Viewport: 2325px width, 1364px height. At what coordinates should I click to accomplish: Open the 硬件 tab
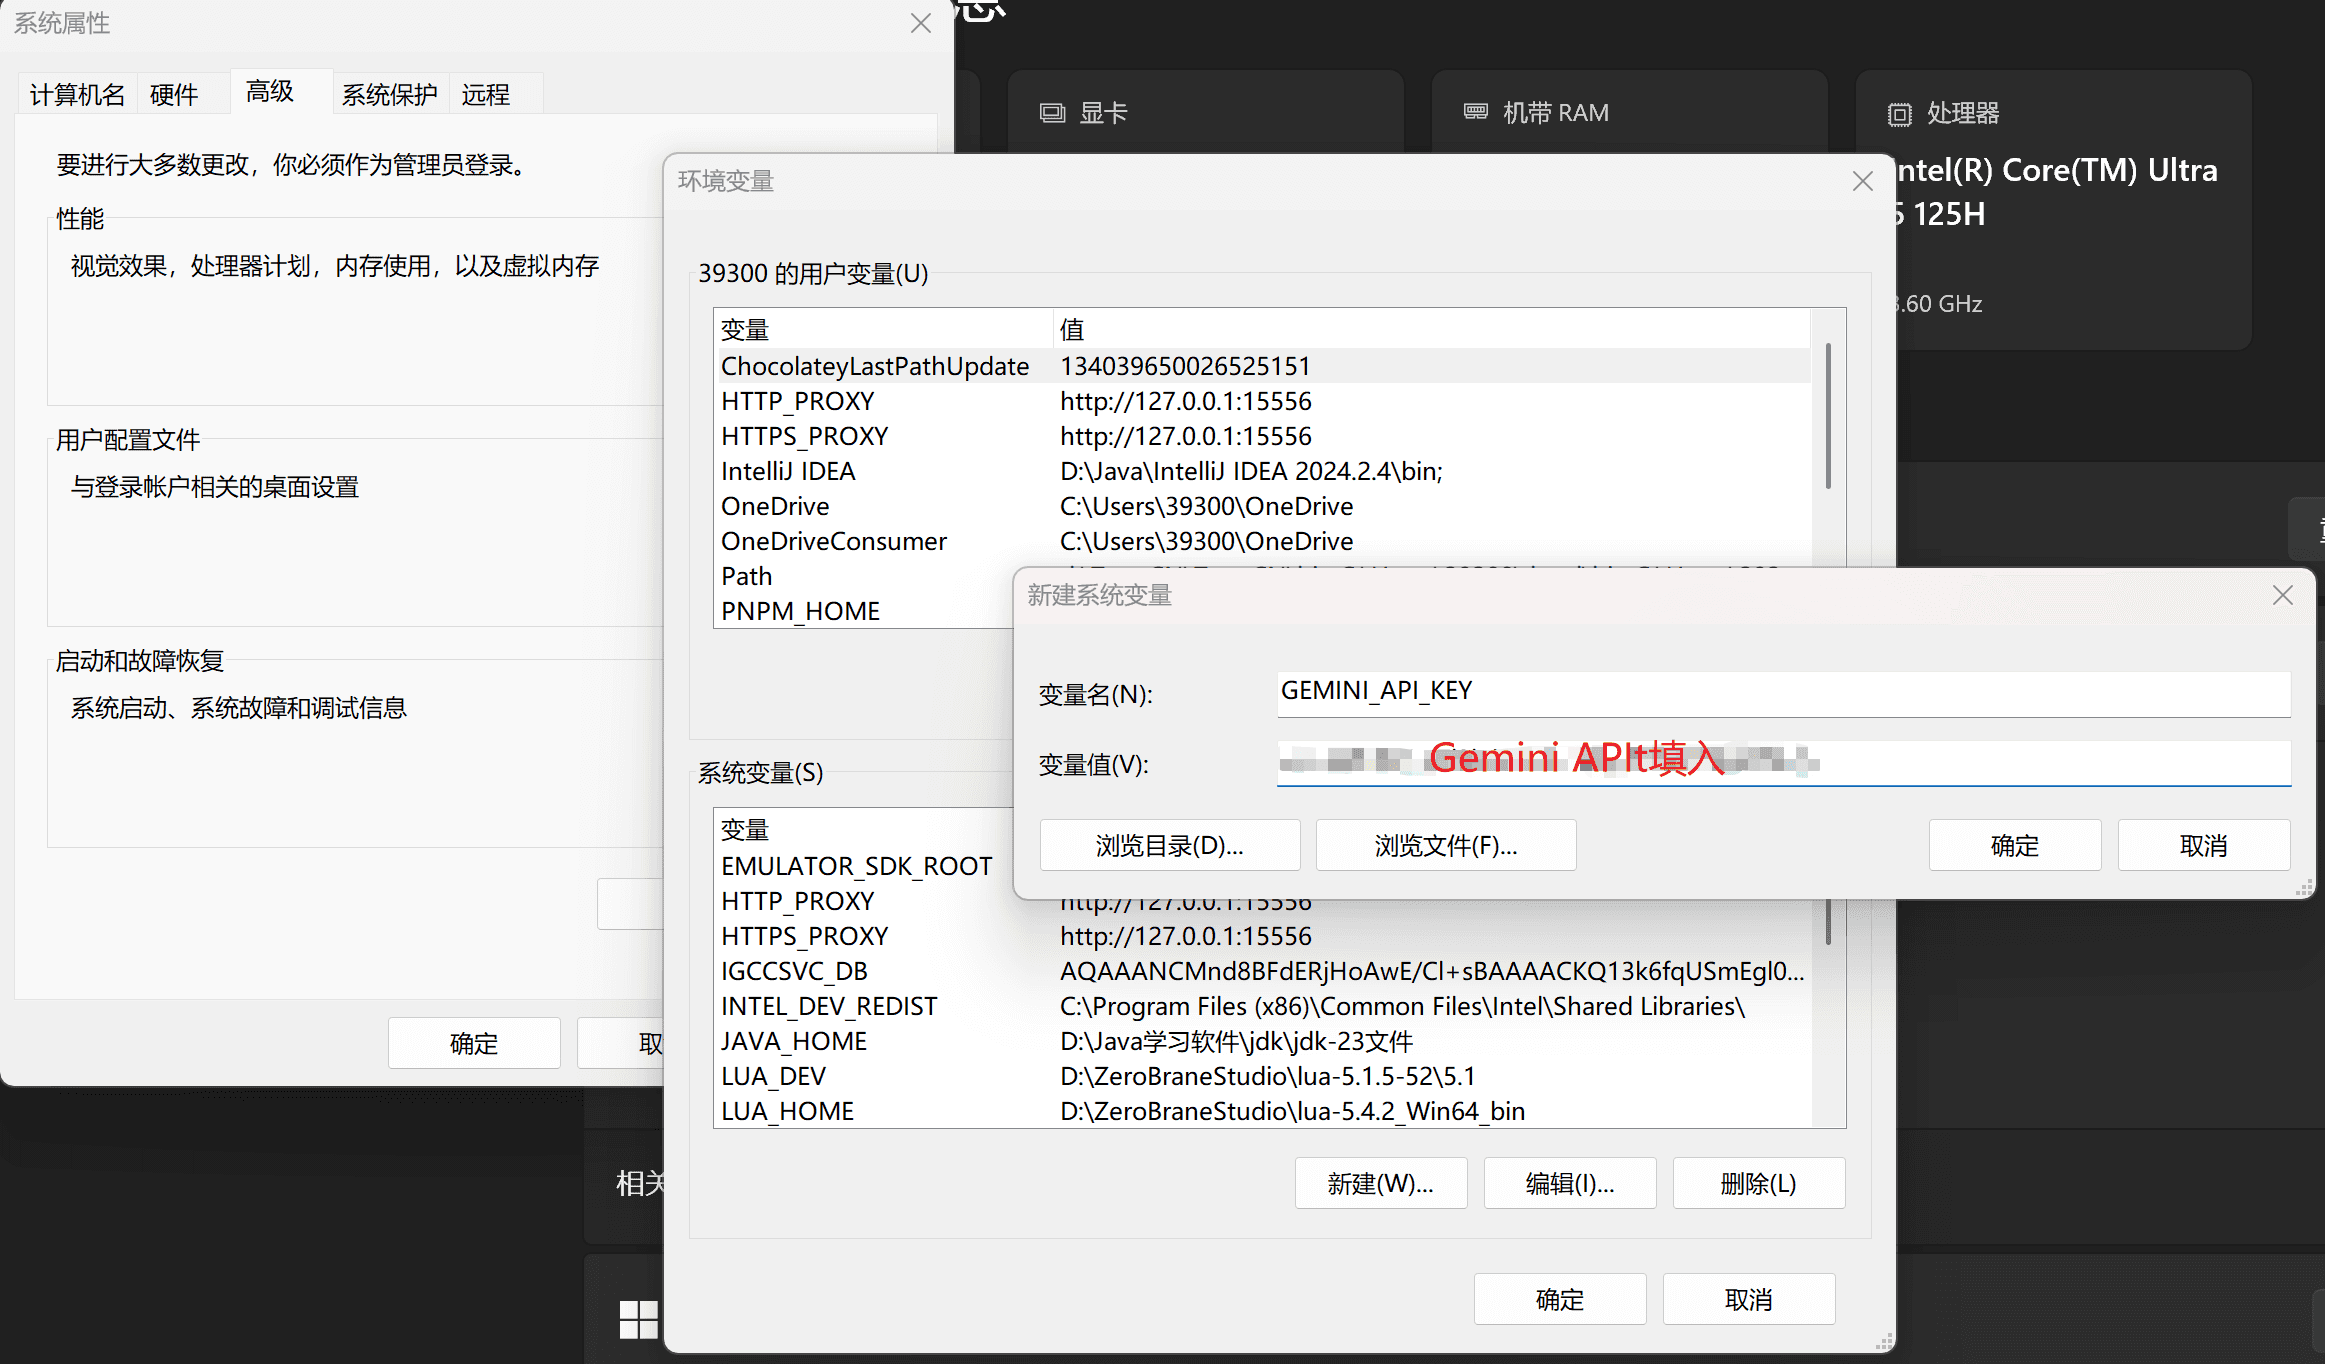click(x=174, y=94)
